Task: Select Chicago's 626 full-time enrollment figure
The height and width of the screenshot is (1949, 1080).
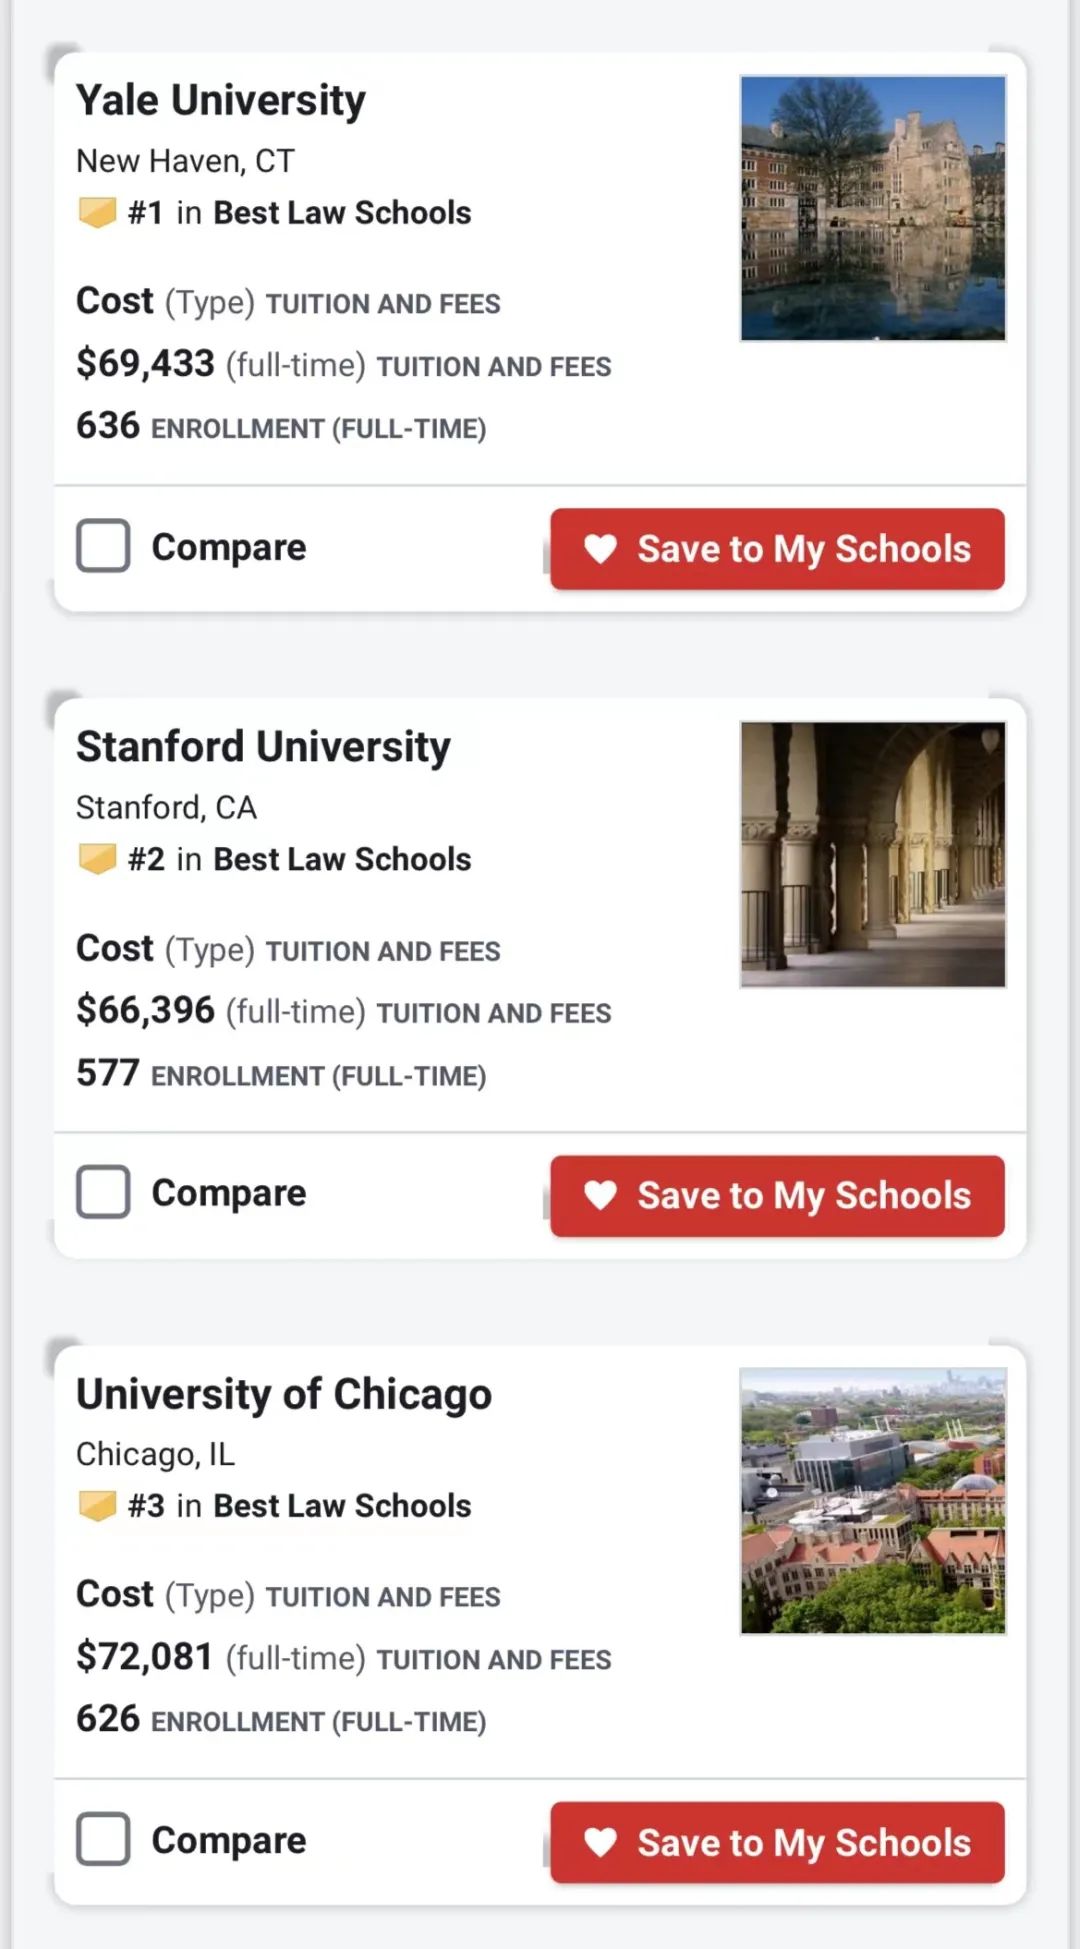Action: (108, 1719)
